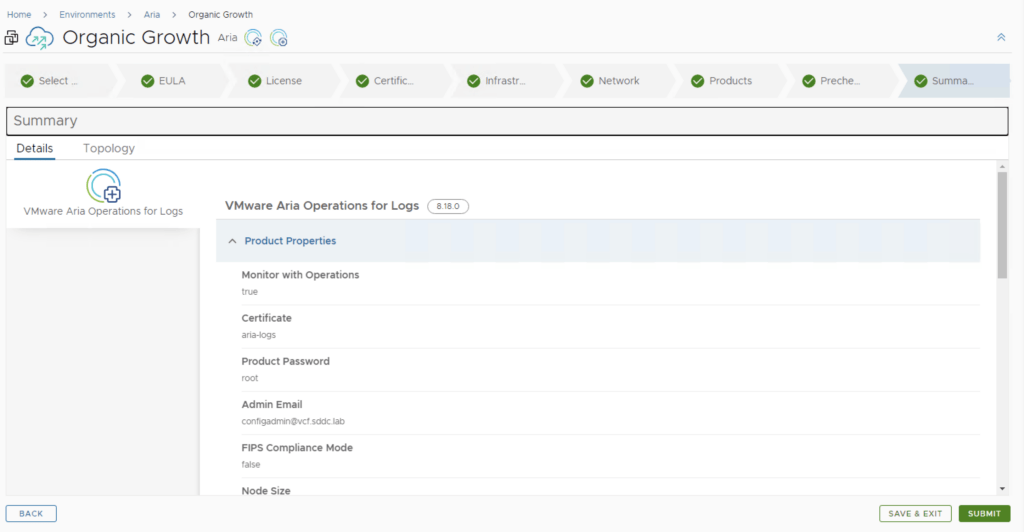Click the Back button
The image size is (1024, 532).
point(31,514)
